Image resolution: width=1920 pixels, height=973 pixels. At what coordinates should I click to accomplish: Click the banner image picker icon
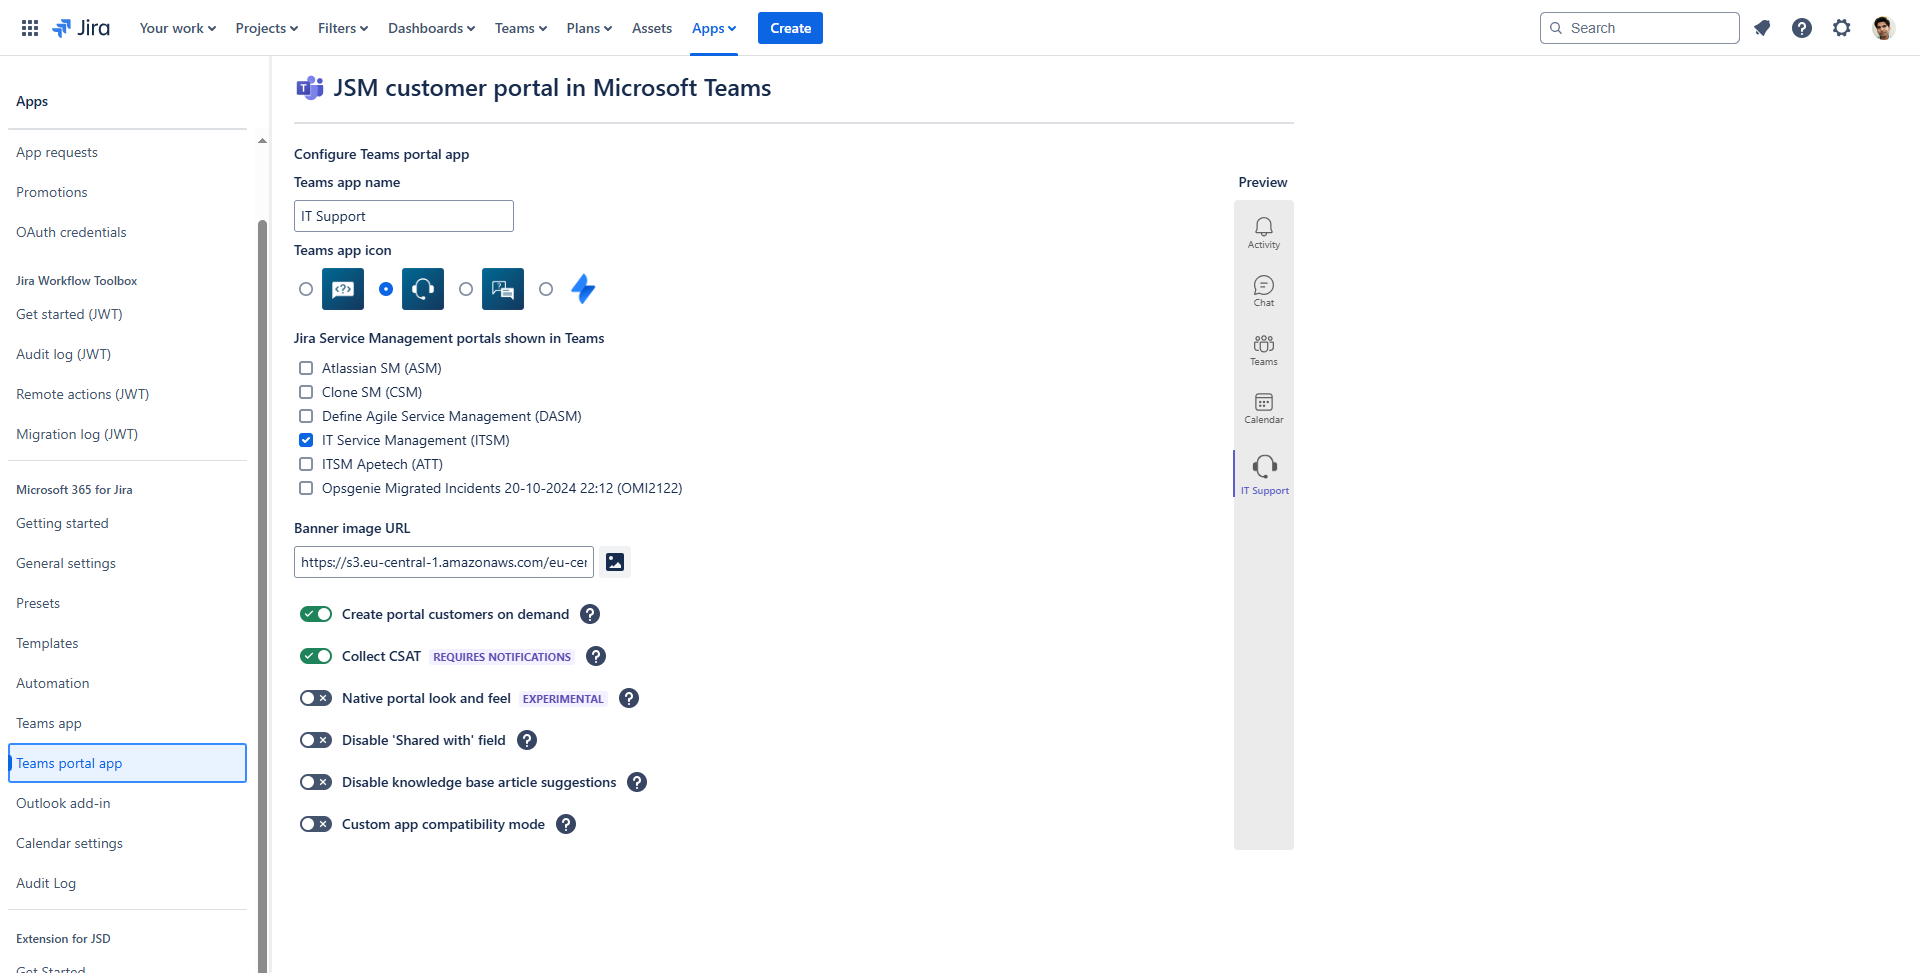615,562
